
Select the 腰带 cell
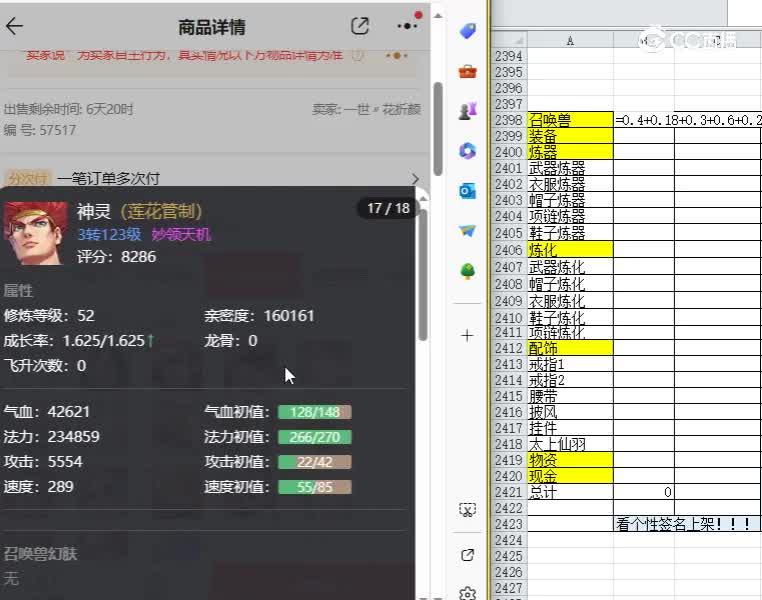[x=570, y=396]
